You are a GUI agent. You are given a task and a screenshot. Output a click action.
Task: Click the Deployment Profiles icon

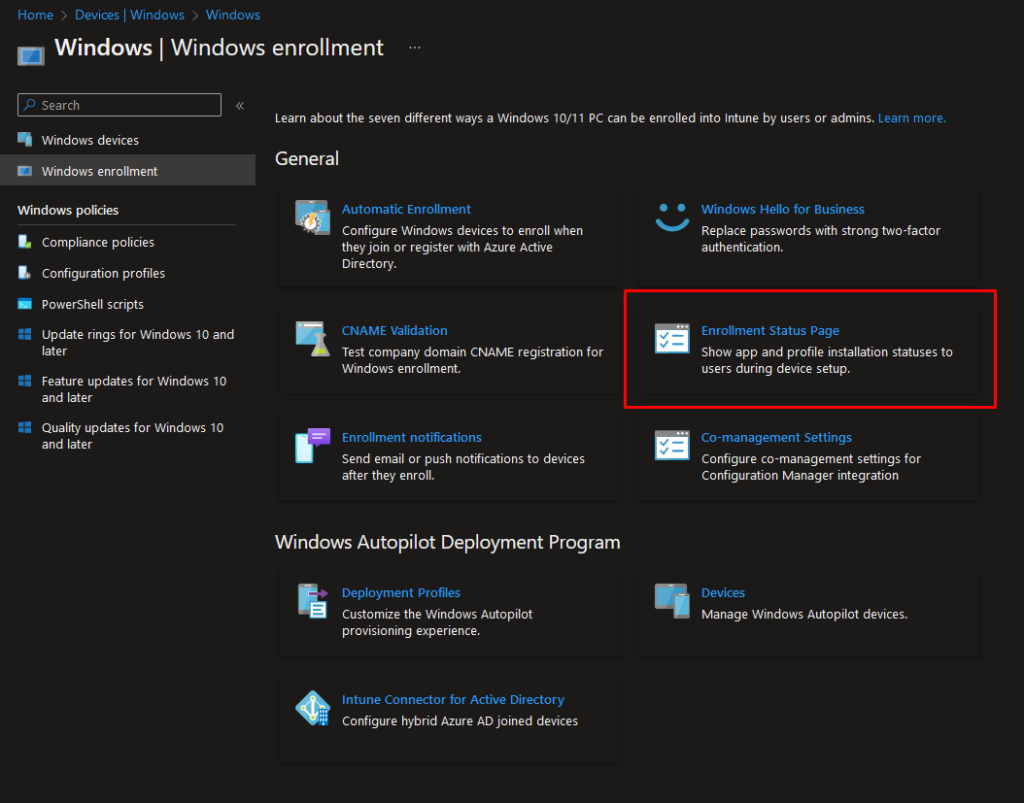[x=312, y=601]
